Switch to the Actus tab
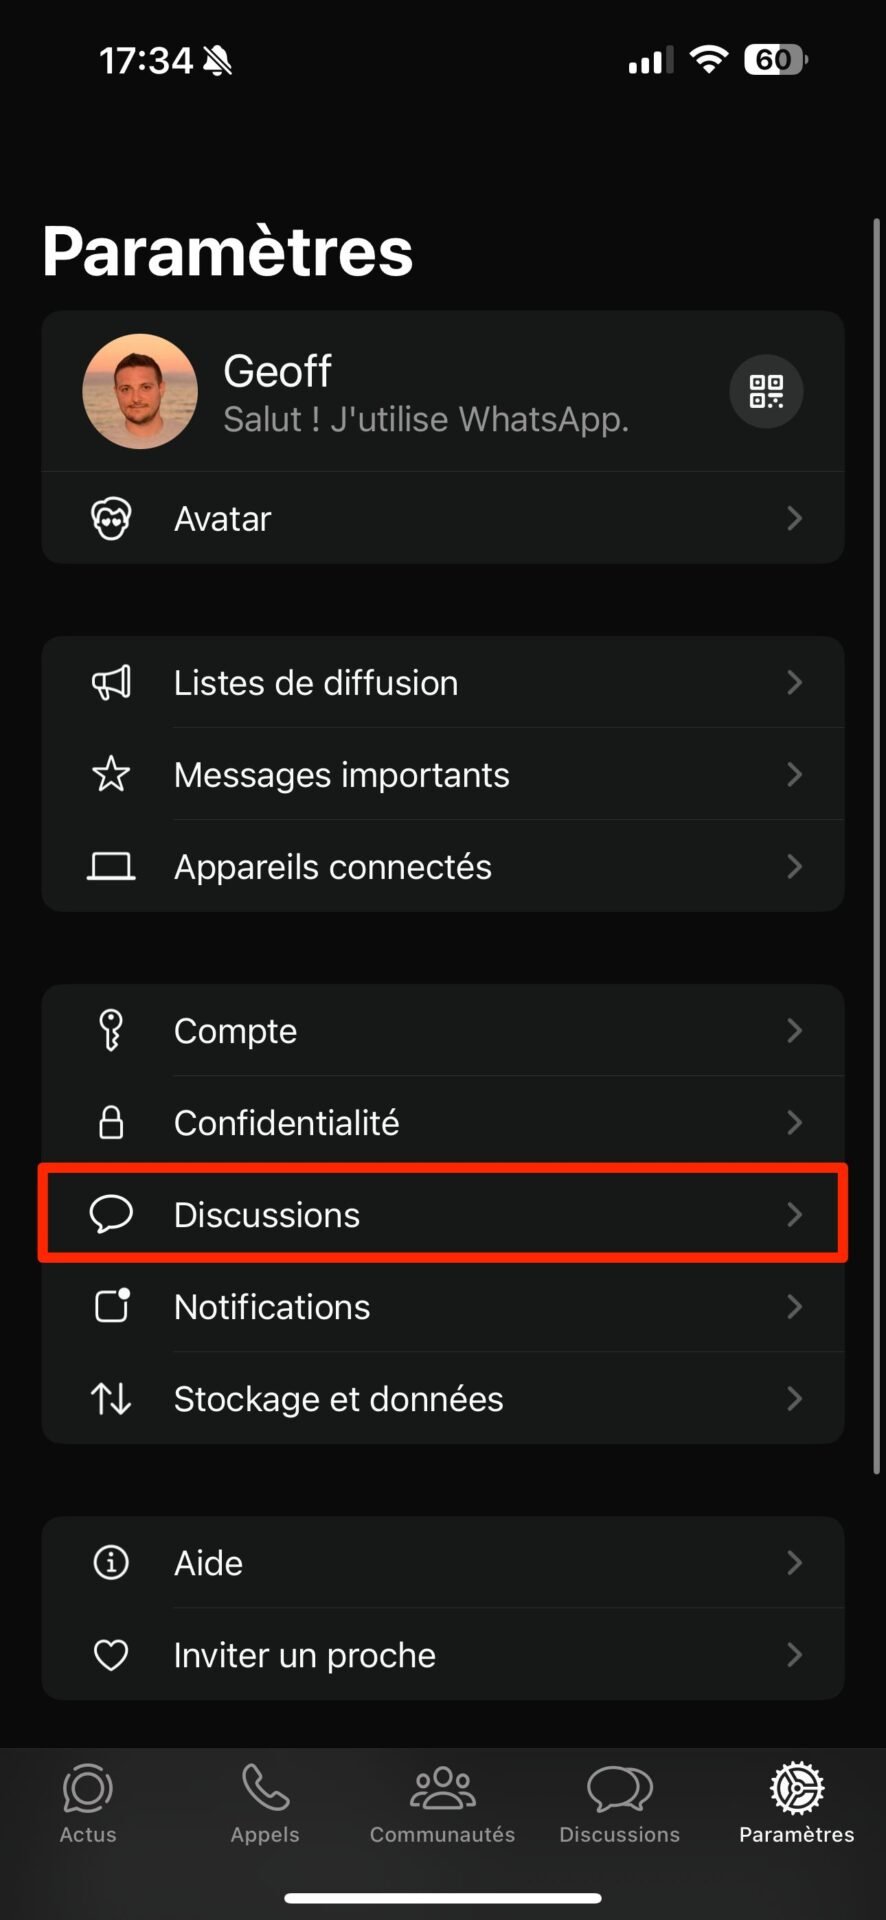886x1920 pixels. (x=88, y=1804)
